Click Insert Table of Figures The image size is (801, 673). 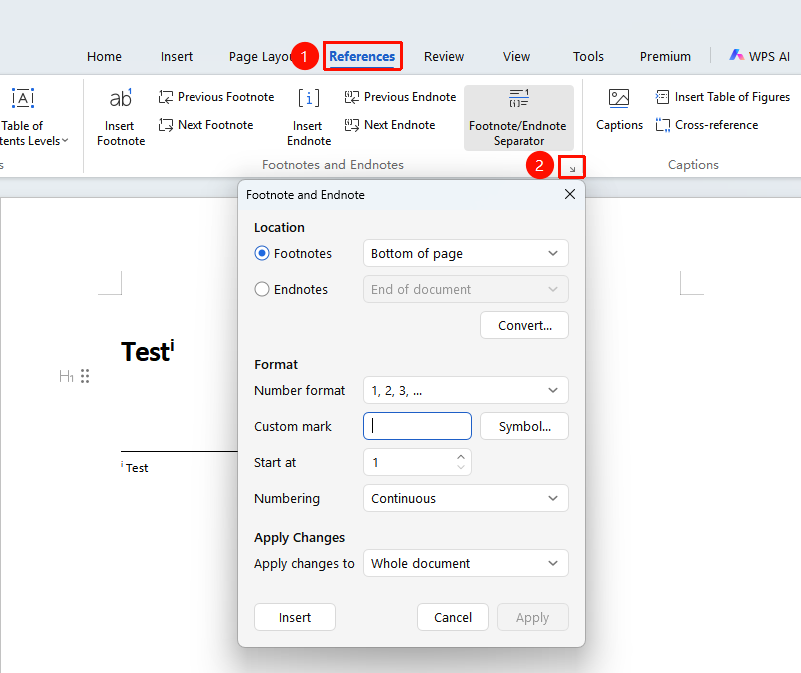coord(723,97)
